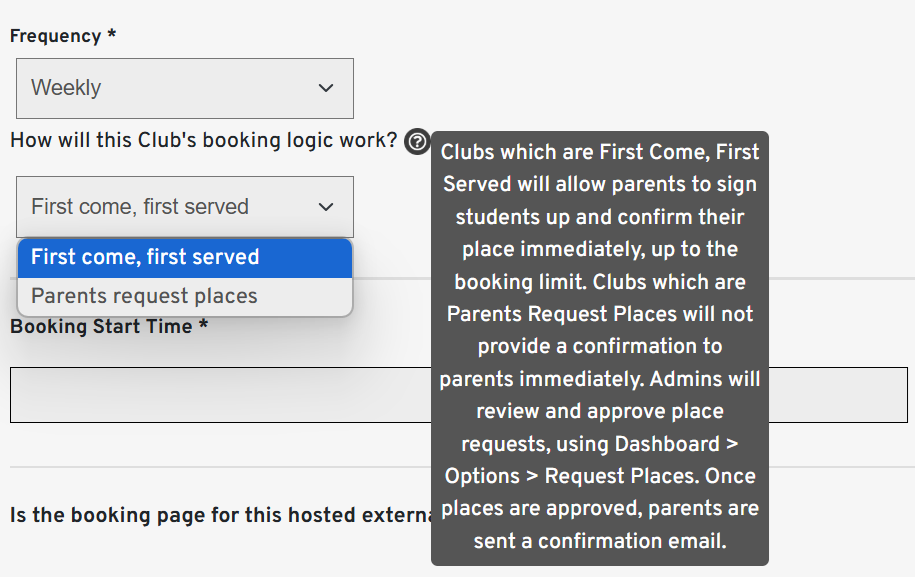Screen dimensions: 915x577
Task: Click the tooltip's opening 'Clubs which are First Come' line
Action: pos(600,152)
